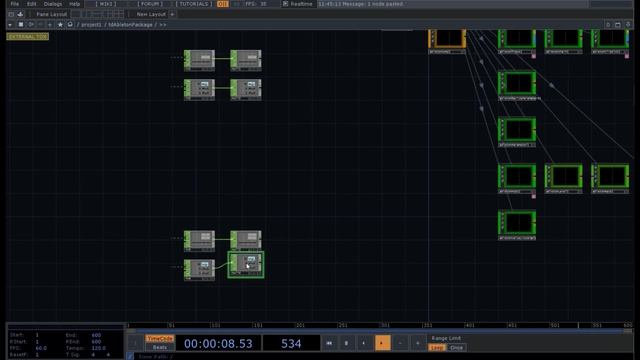Open the [FORUM] link
This screenshot has height=360, width=640.
(150, 4)
